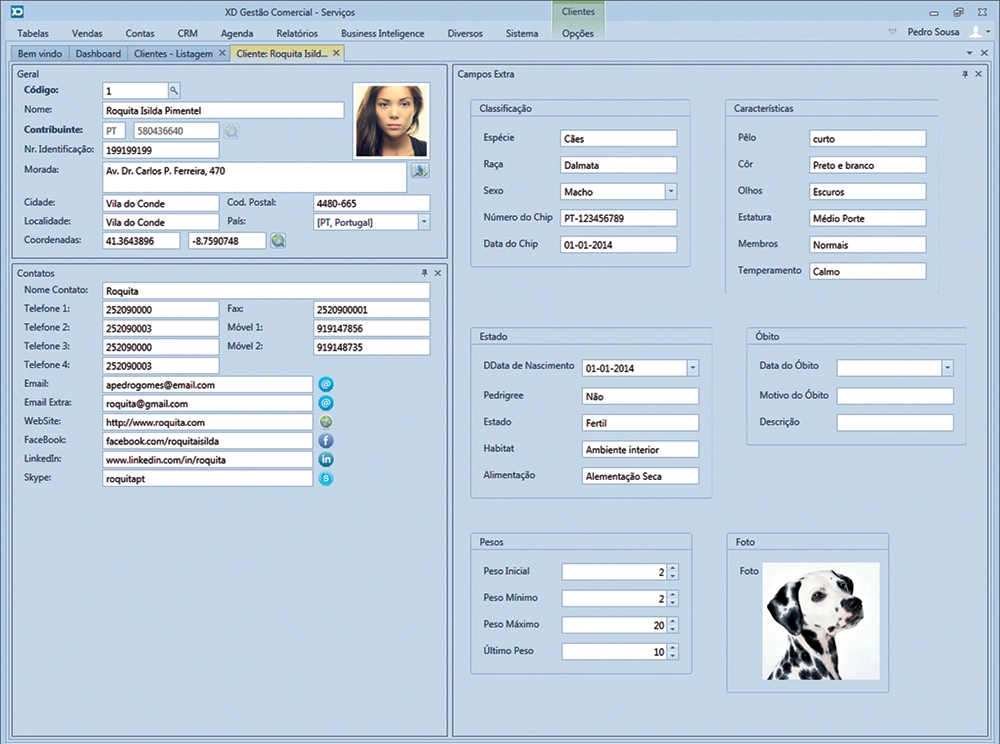Screen dimensions: 1000x744
Task: Click the search icon beside Código field
Action: coord(173,90)
